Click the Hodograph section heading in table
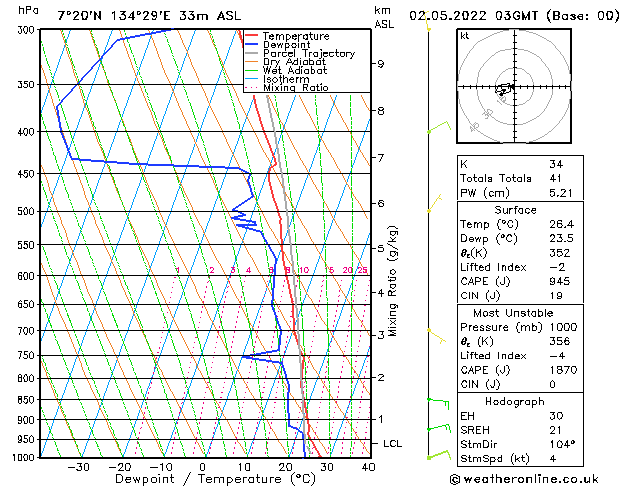The width and height of the screenshot is (629, 486). coord(515,402)
